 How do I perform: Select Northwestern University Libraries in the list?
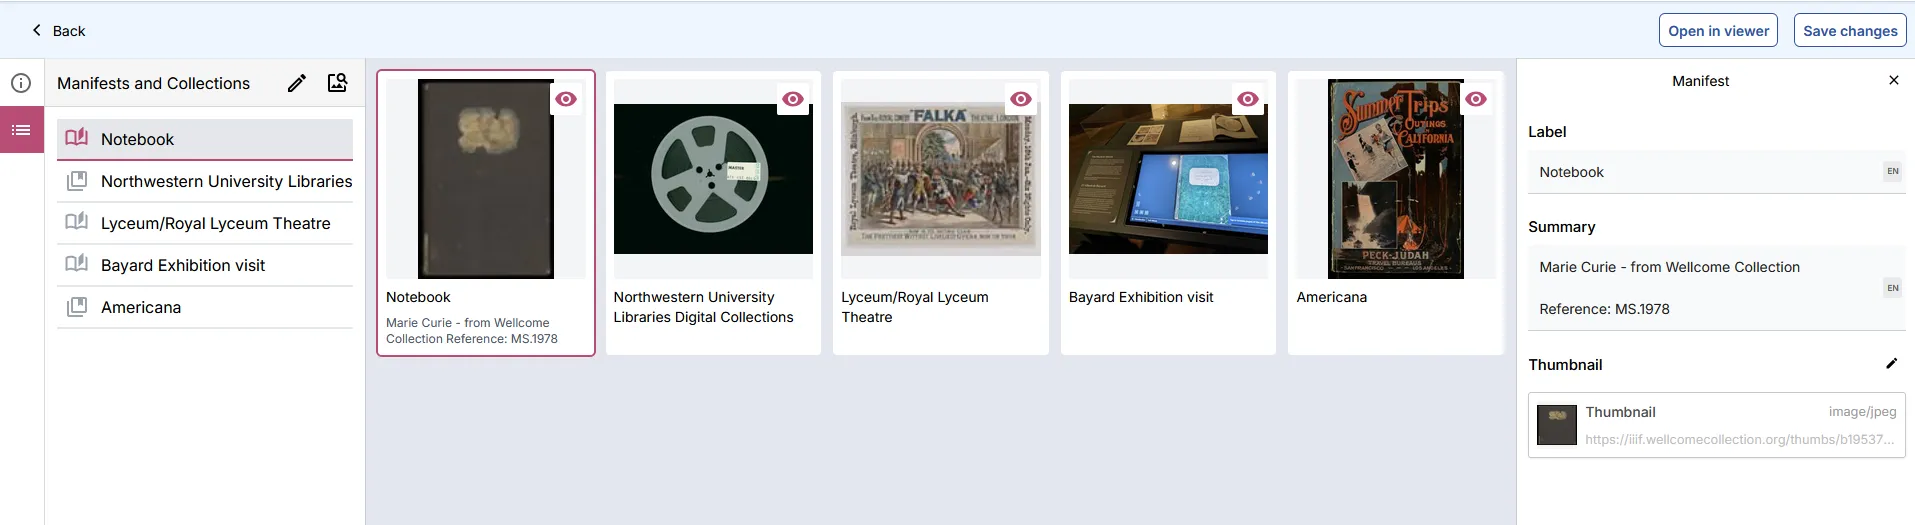(x=226, y=181)
